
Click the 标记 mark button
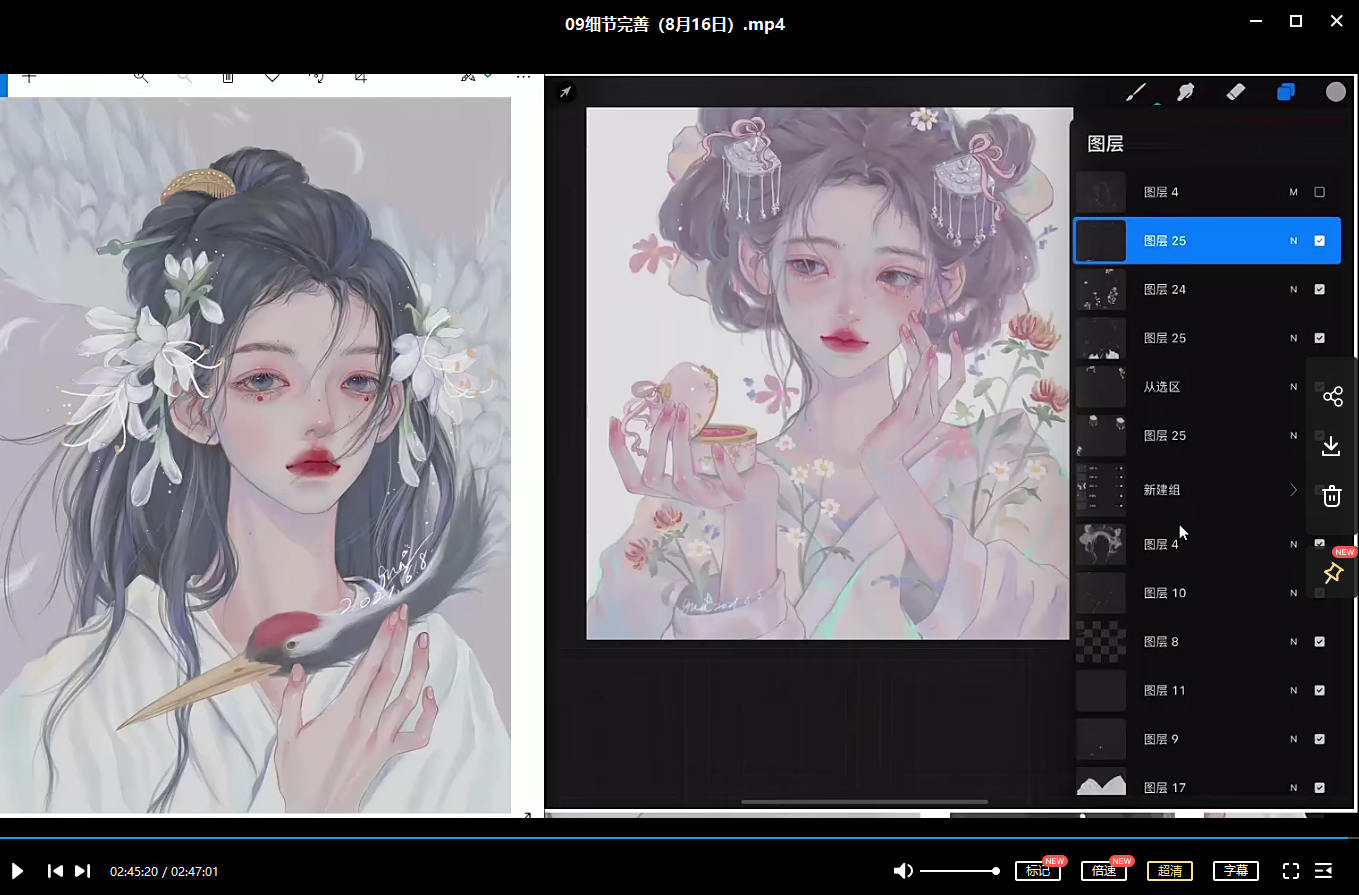(1038, 871)
